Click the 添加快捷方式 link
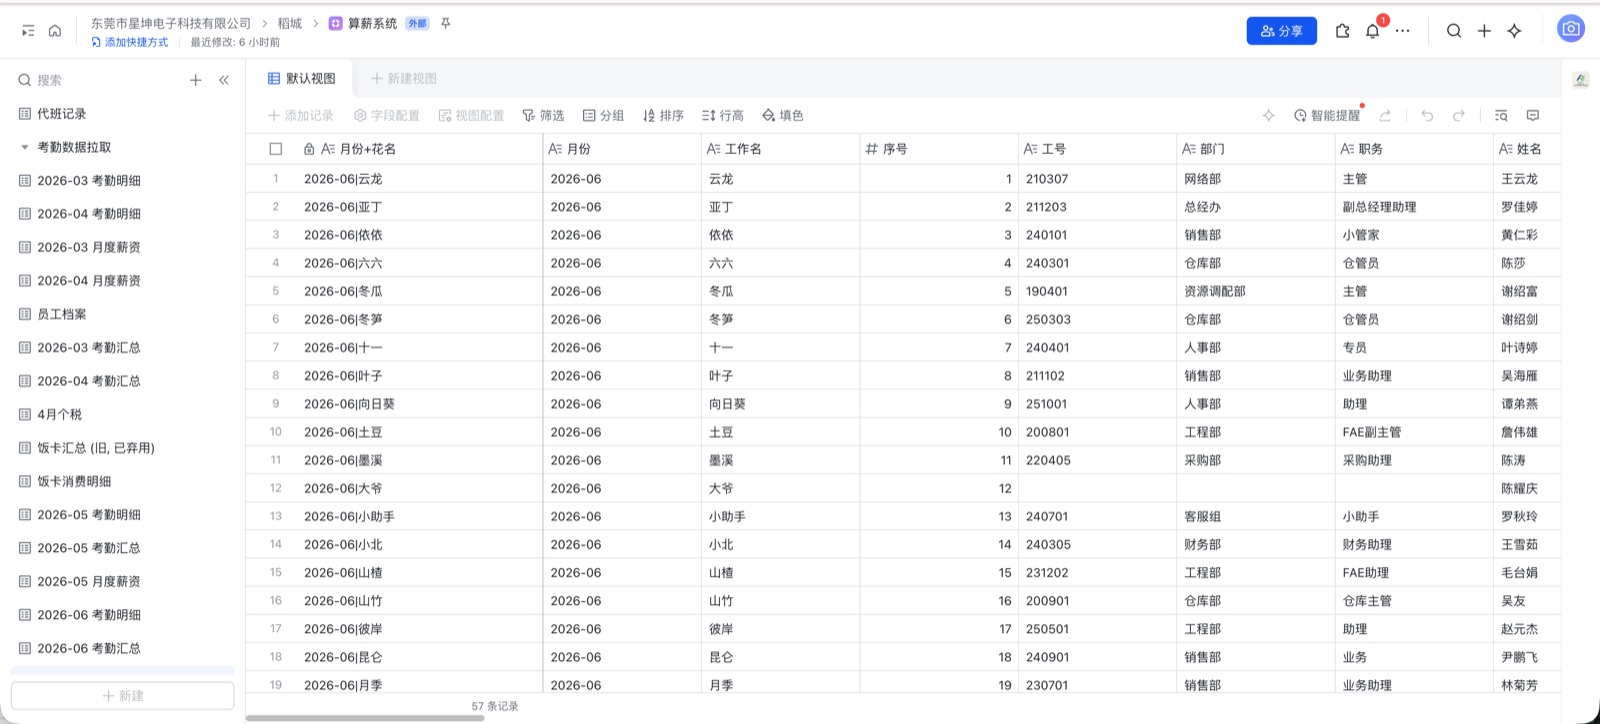 click(130, 43)
